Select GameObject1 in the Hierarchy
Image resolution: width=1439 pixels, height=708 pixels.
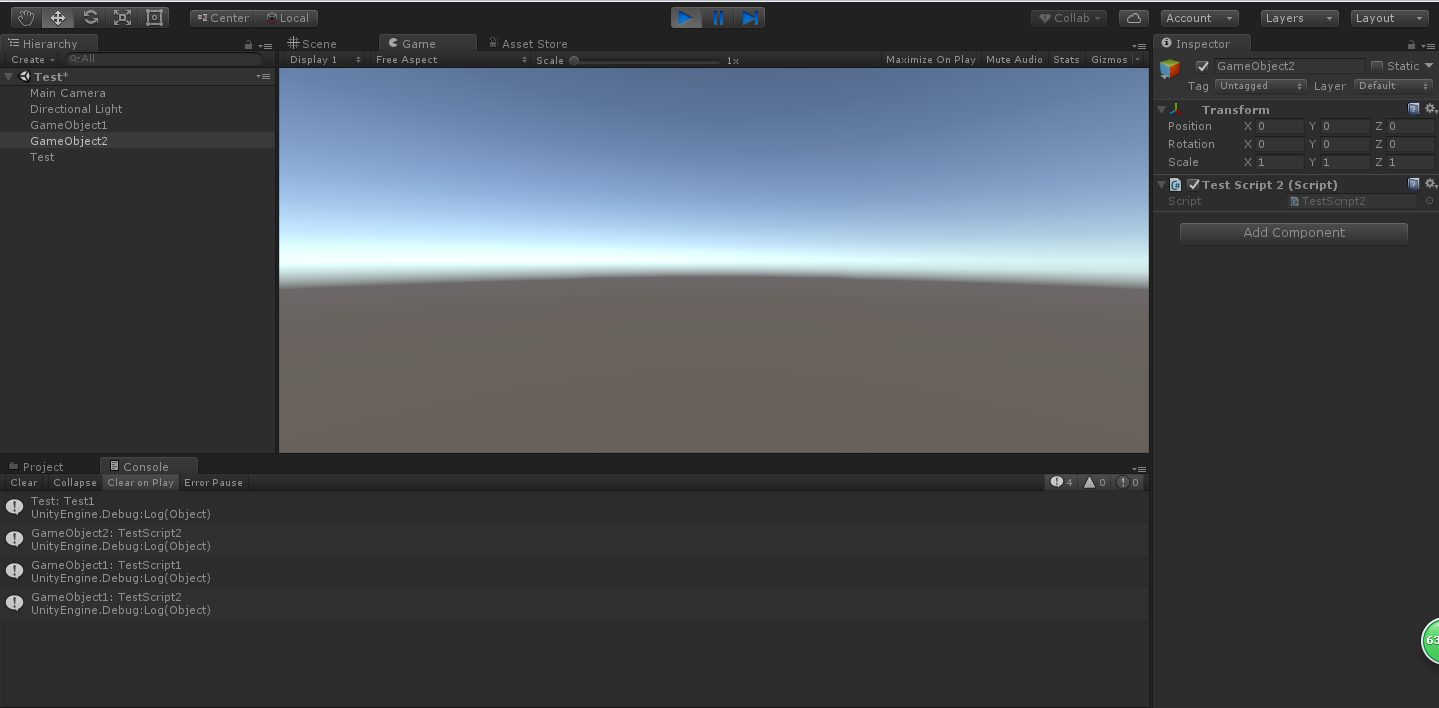coord(69,124)
